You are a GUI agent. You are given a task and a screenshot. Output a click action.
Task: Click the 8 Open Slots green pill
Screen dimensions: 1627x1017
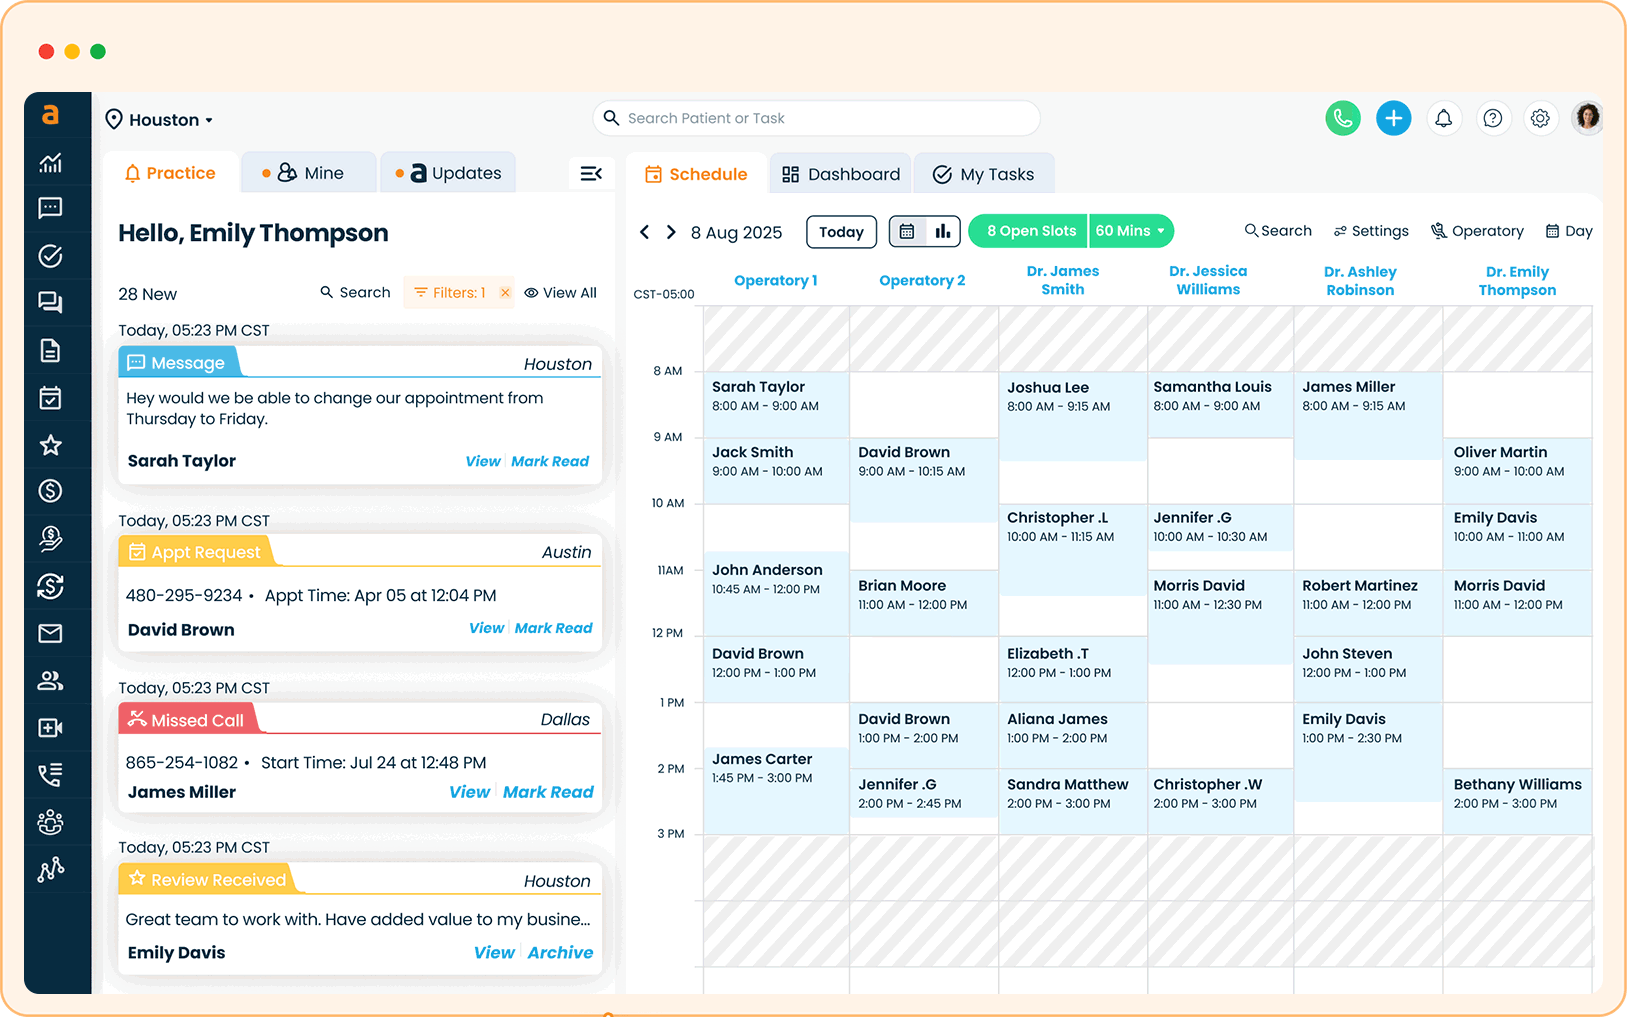click(x=1030, y=231)
